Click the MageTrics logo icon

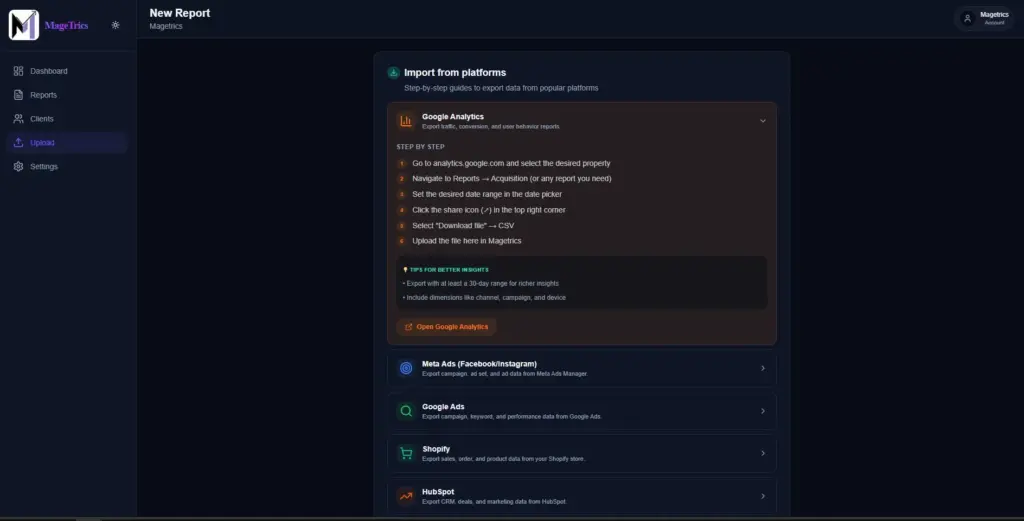(x=24, y=25)
